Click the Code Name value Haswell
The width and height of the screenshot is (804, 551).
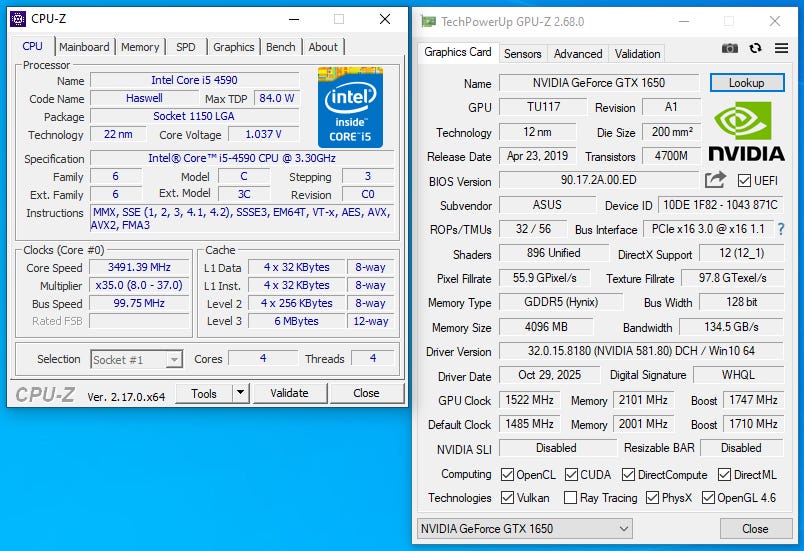[144, 98]
